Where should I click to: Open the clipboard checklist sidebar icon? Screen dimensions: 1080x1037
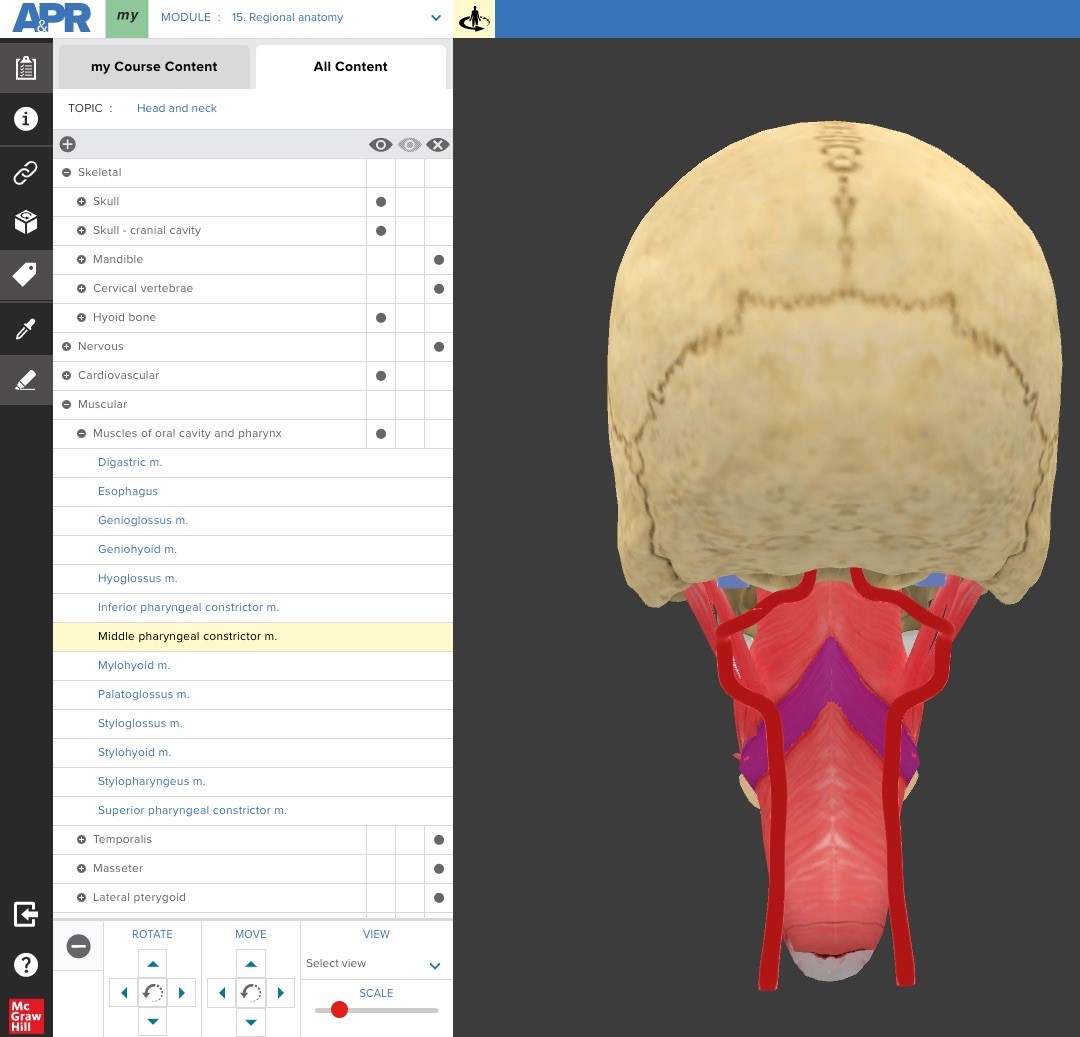point(25,67)
